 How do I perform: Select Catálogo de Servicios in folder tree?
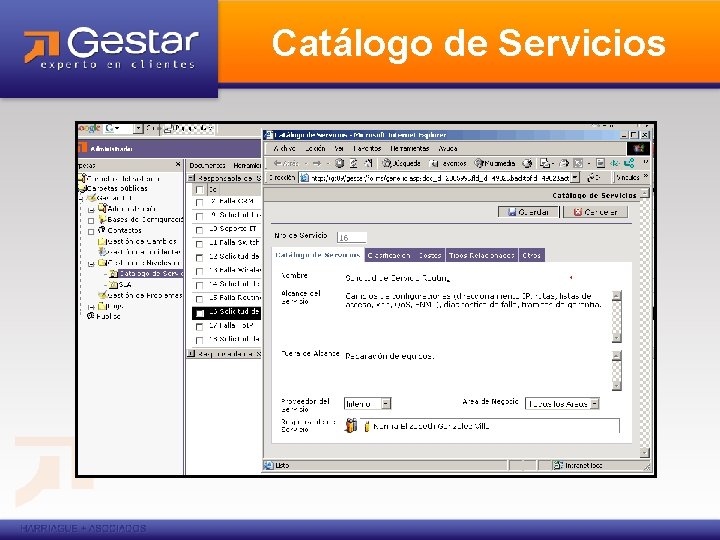[151, 274]
